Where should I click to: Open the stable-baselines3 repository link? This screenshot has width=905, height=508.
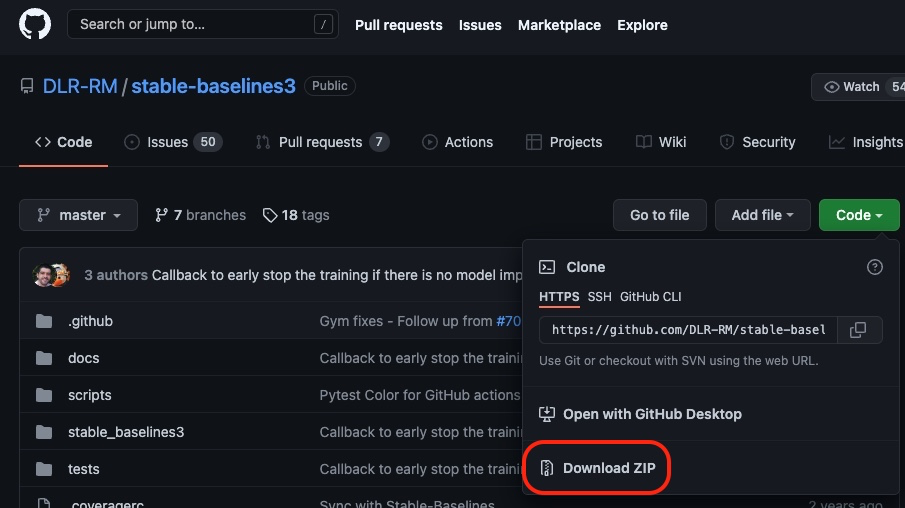point(214,86)
